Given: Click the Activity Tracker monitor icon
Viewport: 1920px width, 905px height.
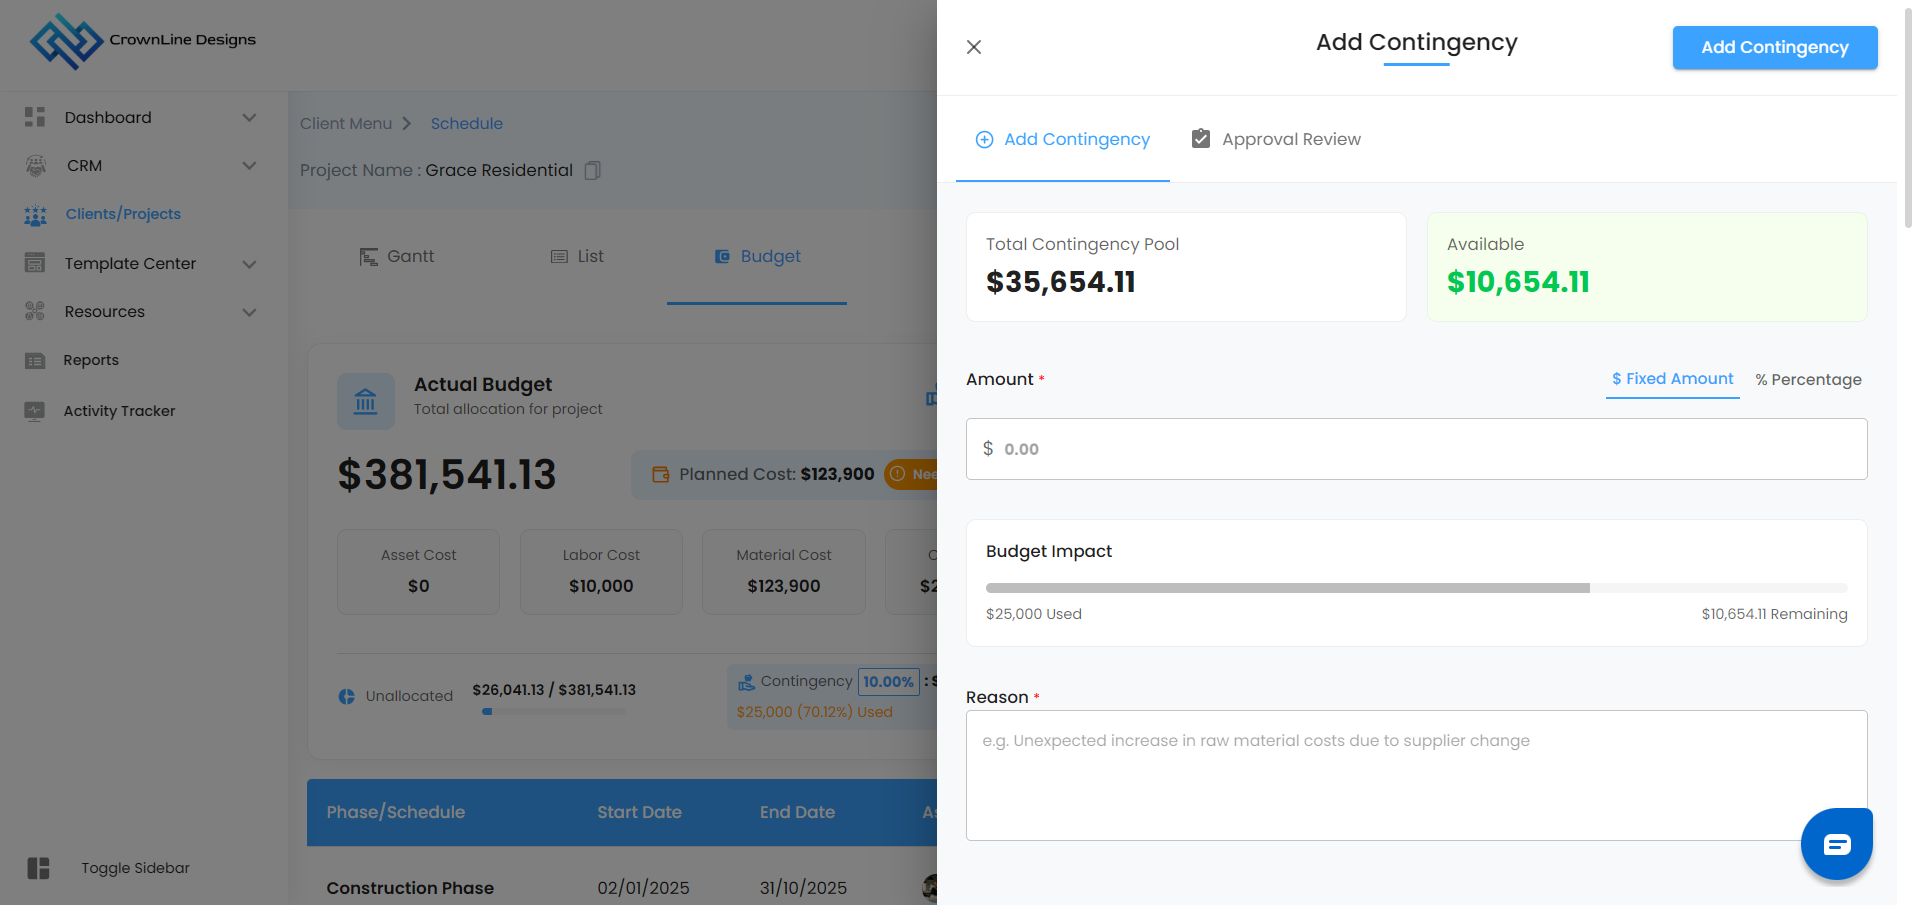Looking at the screenshot, I should [x=35, y=411].
